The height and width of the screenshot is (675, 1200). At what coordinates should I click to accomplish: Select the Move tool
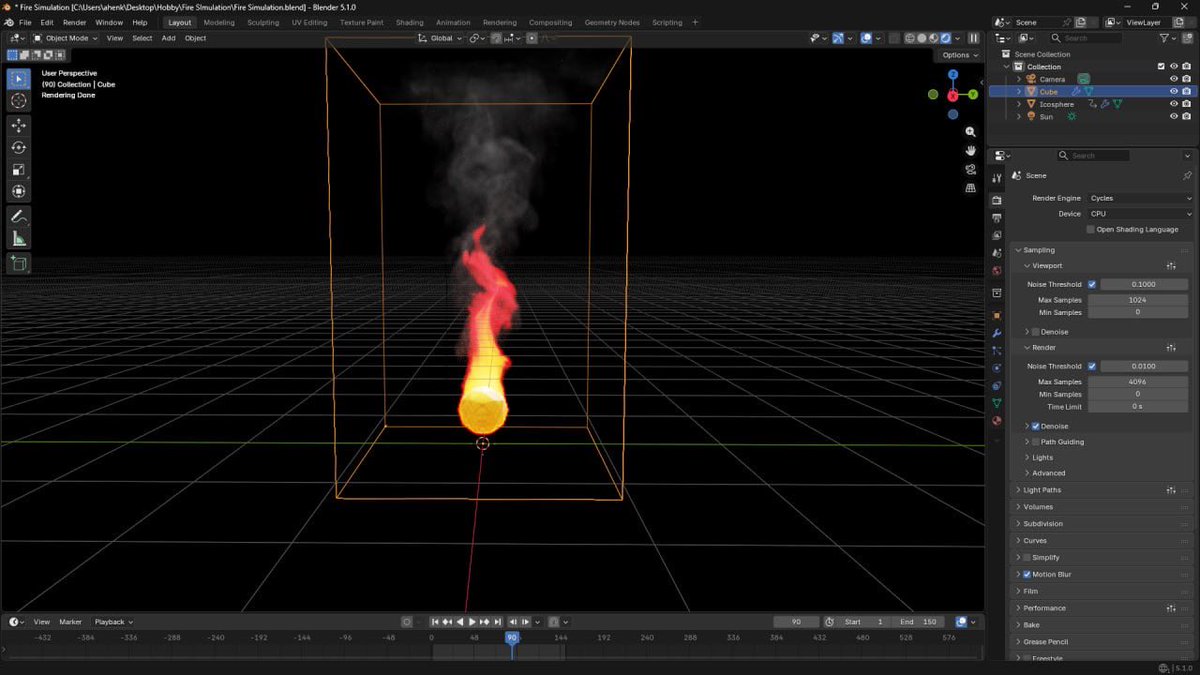click(19, 125)
